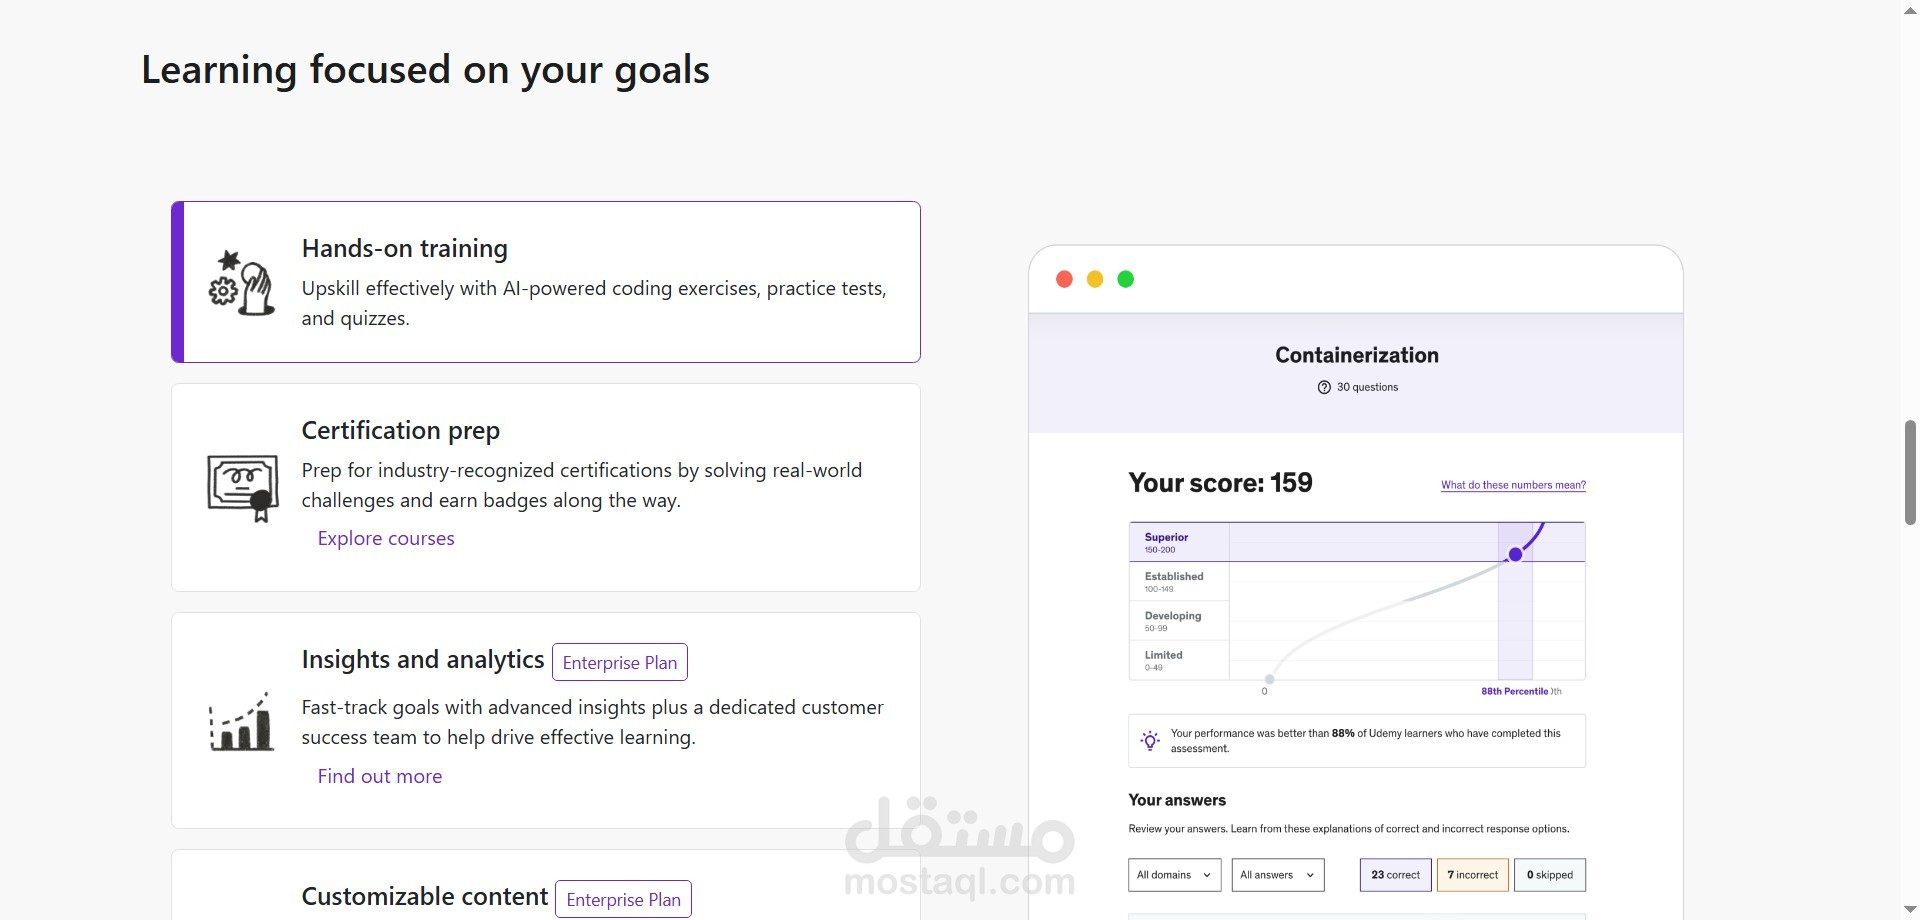Toggle the 7 incorrect answers filter
Image resolution: width=1920 pixels, height=920 pixels.
pos(1473,875)
